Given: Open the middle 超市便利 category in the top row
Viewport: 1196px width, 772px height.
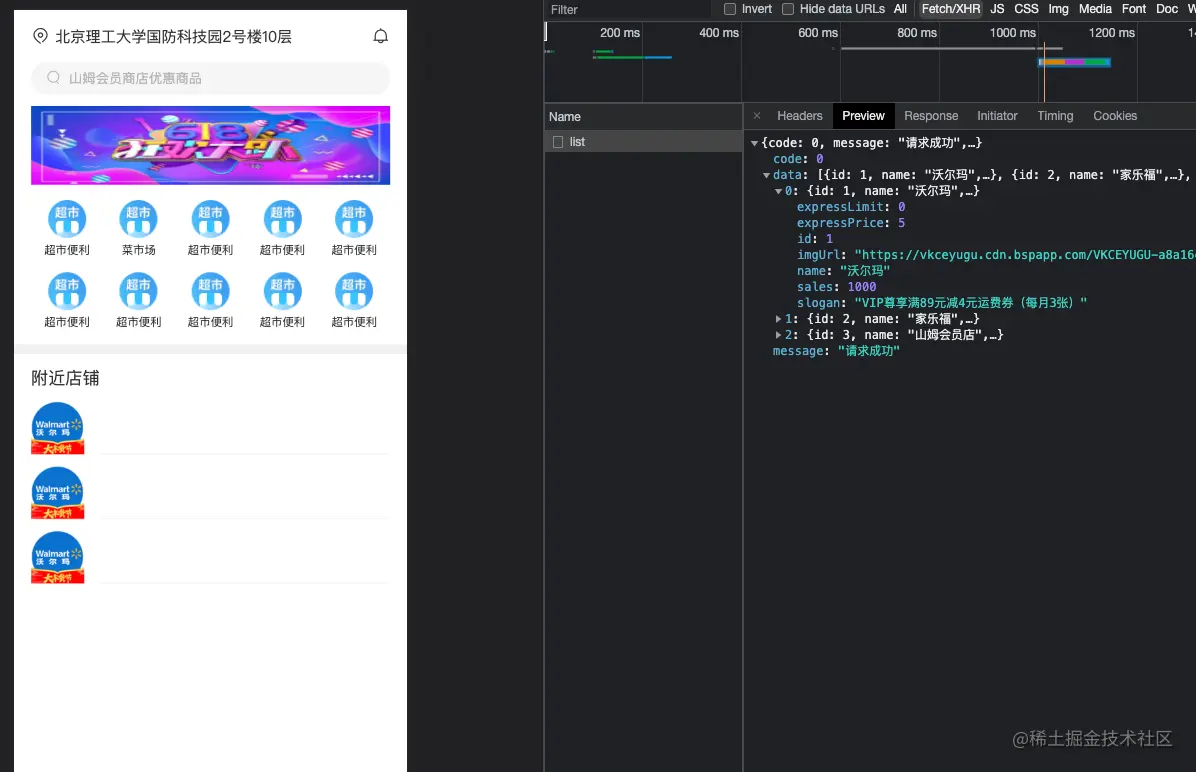Looking at the screenshot, I should coord(211,219).
